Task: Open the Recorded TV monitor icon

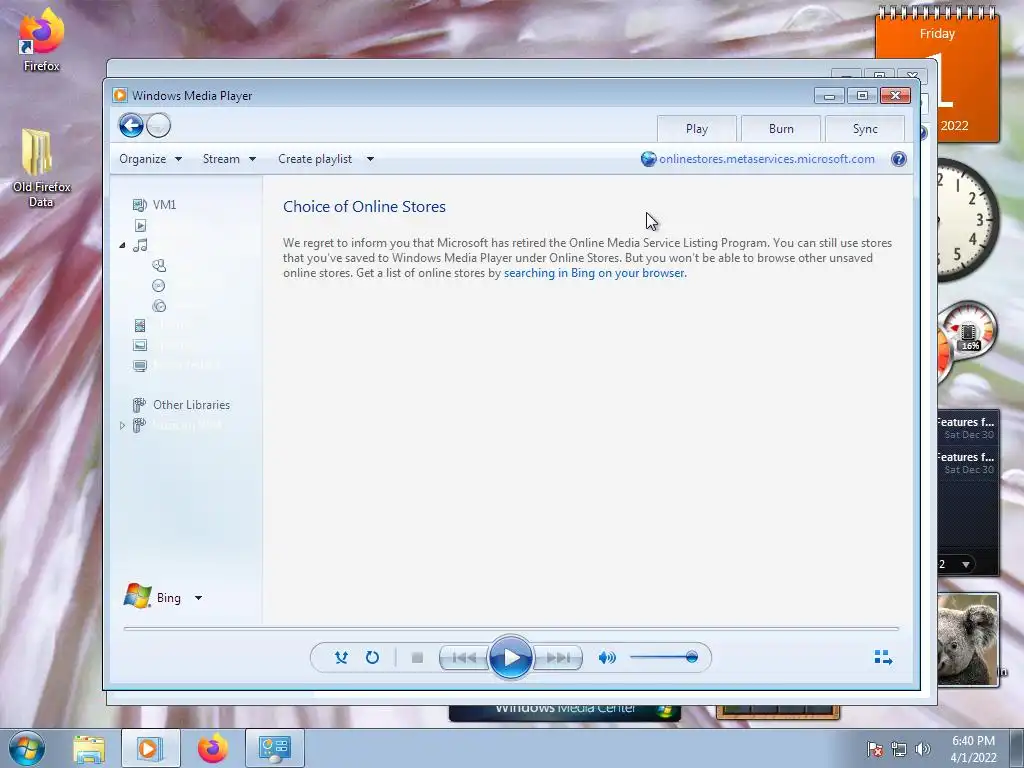Action: [x=140, y=366]
